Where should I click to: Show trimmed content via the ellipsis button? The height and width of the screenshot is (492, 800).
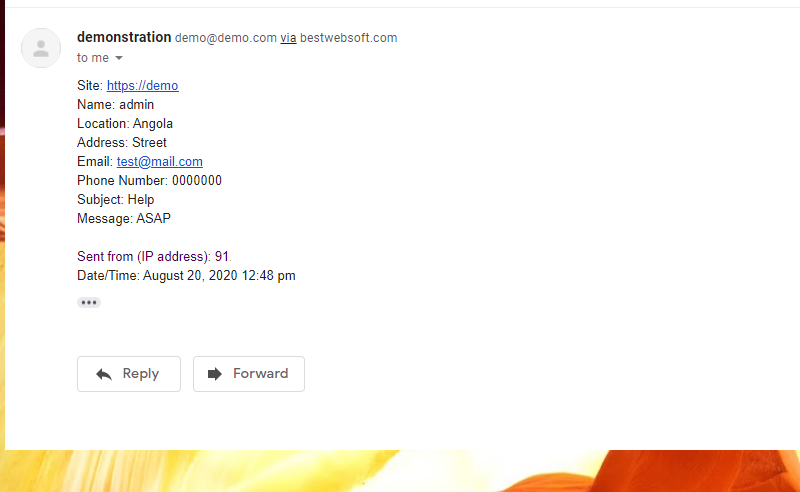click(x=89, y=303)
